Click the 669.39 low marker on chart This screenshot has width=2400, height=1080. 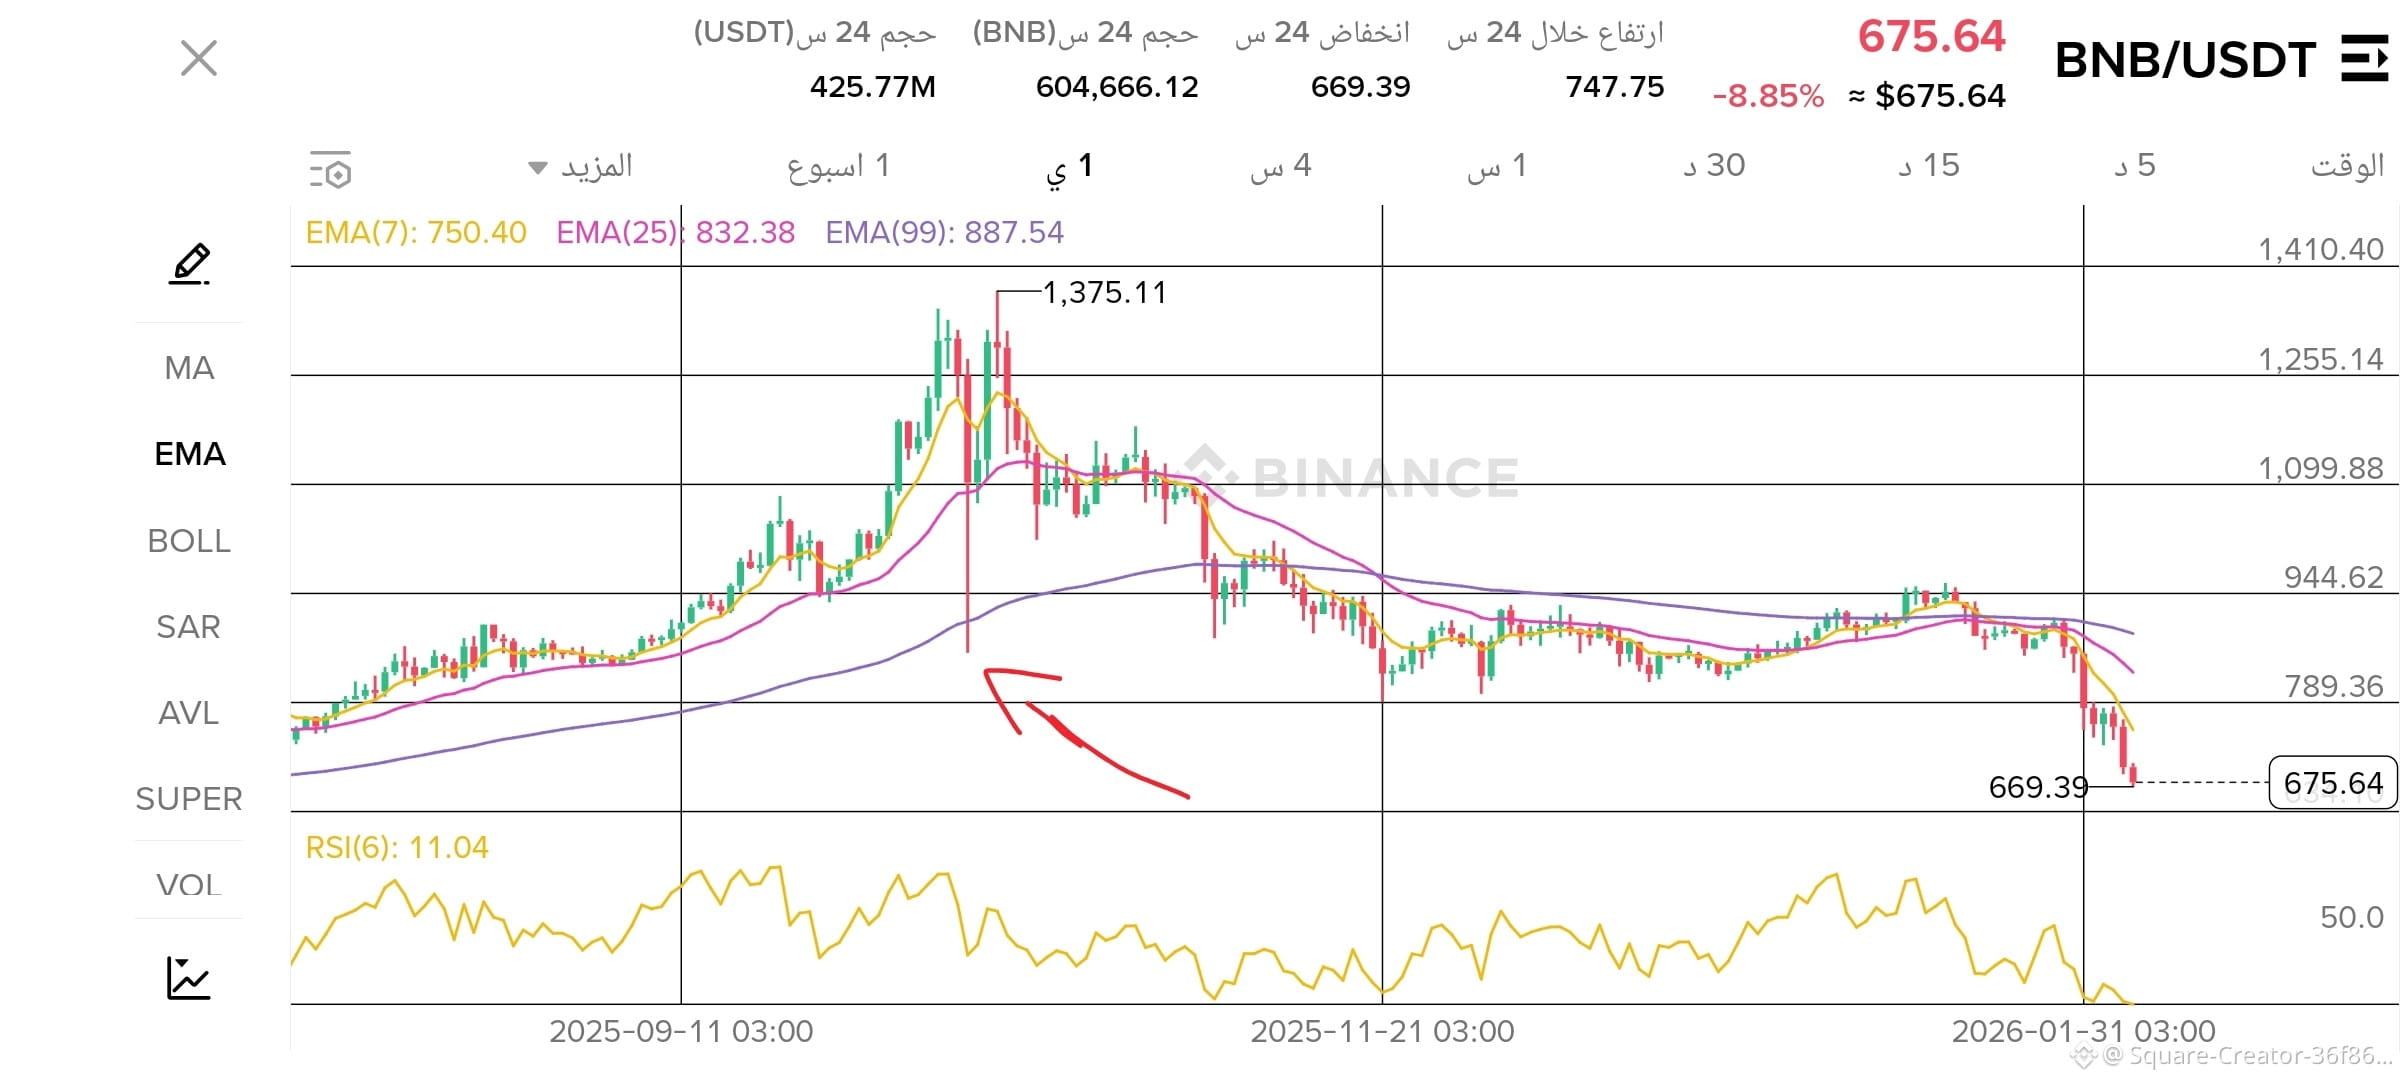point(2038,788)
